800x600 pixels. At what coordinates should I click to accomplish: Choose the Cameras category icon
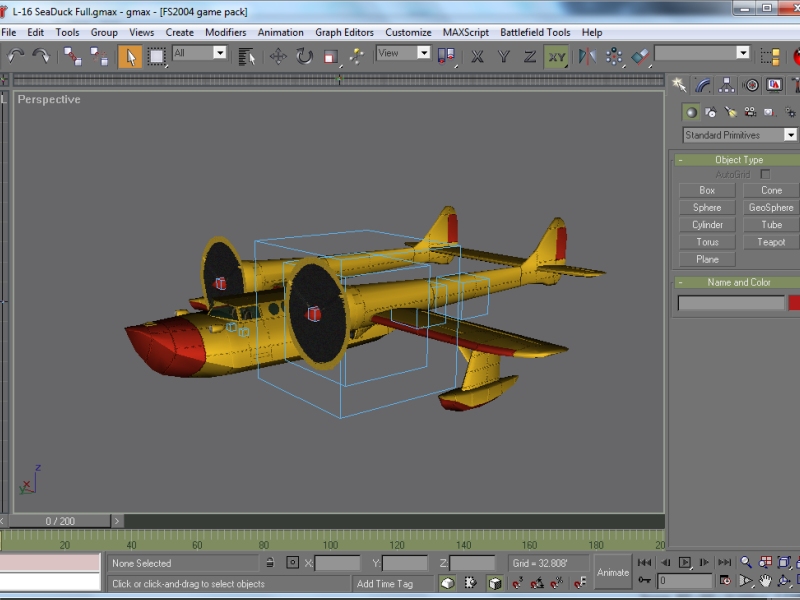coord(749,112)
